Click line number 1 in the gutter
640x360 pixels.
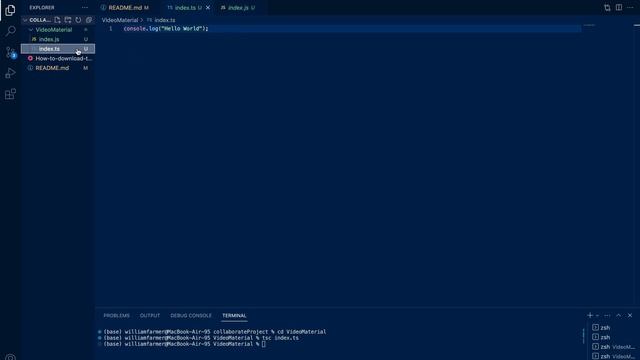pyautogui.click(x=111, y=29)
